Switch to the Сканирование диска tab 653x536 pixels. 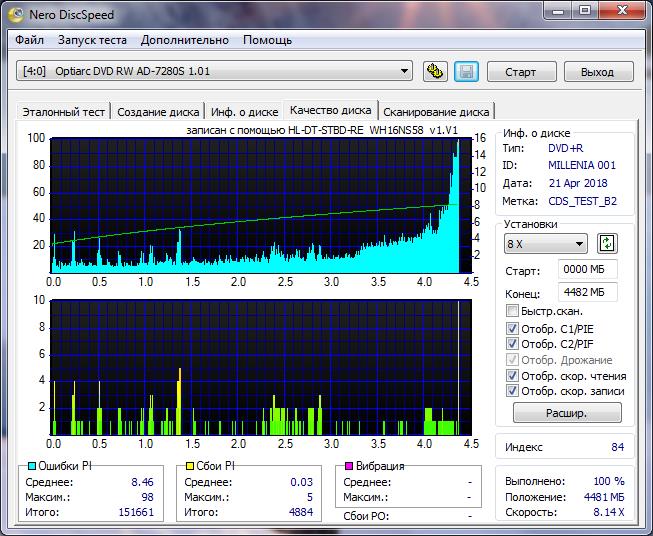[x=436, y=112]
